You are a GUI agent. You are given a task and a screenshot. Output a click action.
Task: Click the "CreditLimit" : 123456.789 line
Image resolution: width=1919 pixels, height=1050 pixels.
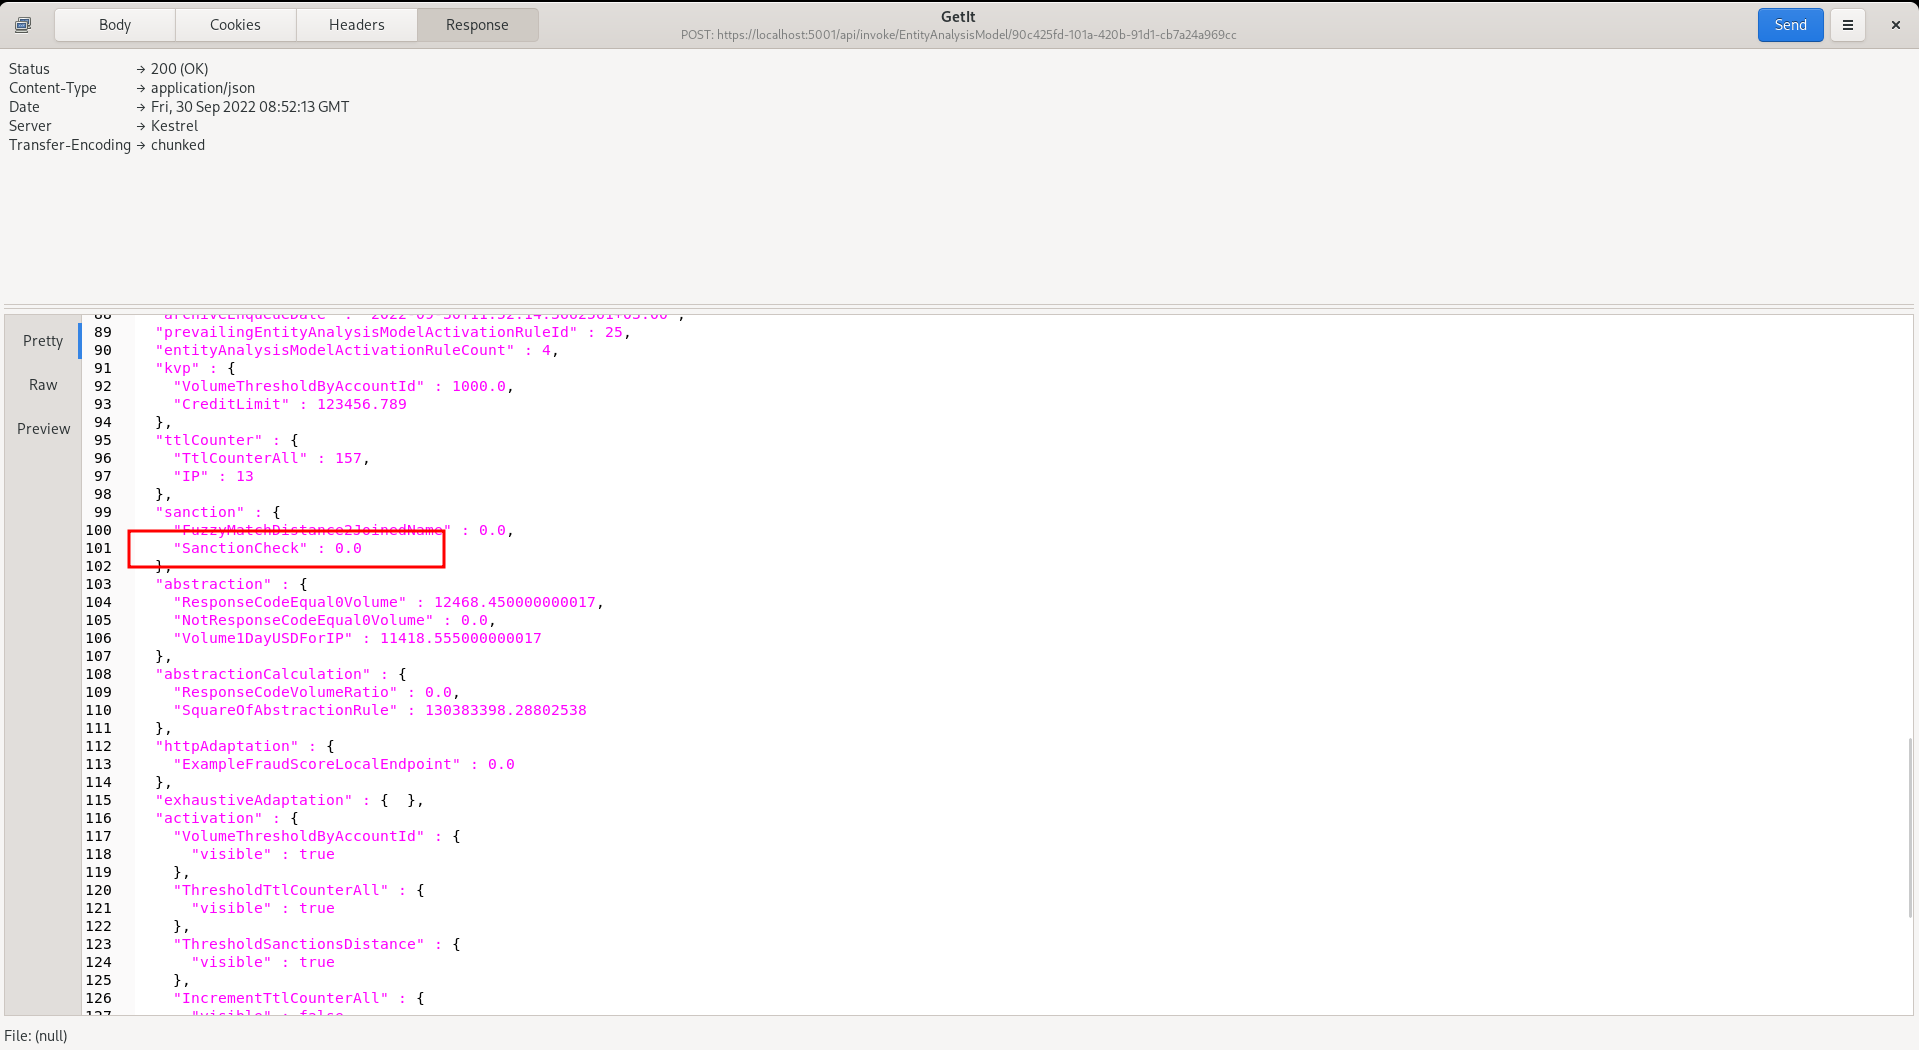pyautogui.click(x=290, y=404)
